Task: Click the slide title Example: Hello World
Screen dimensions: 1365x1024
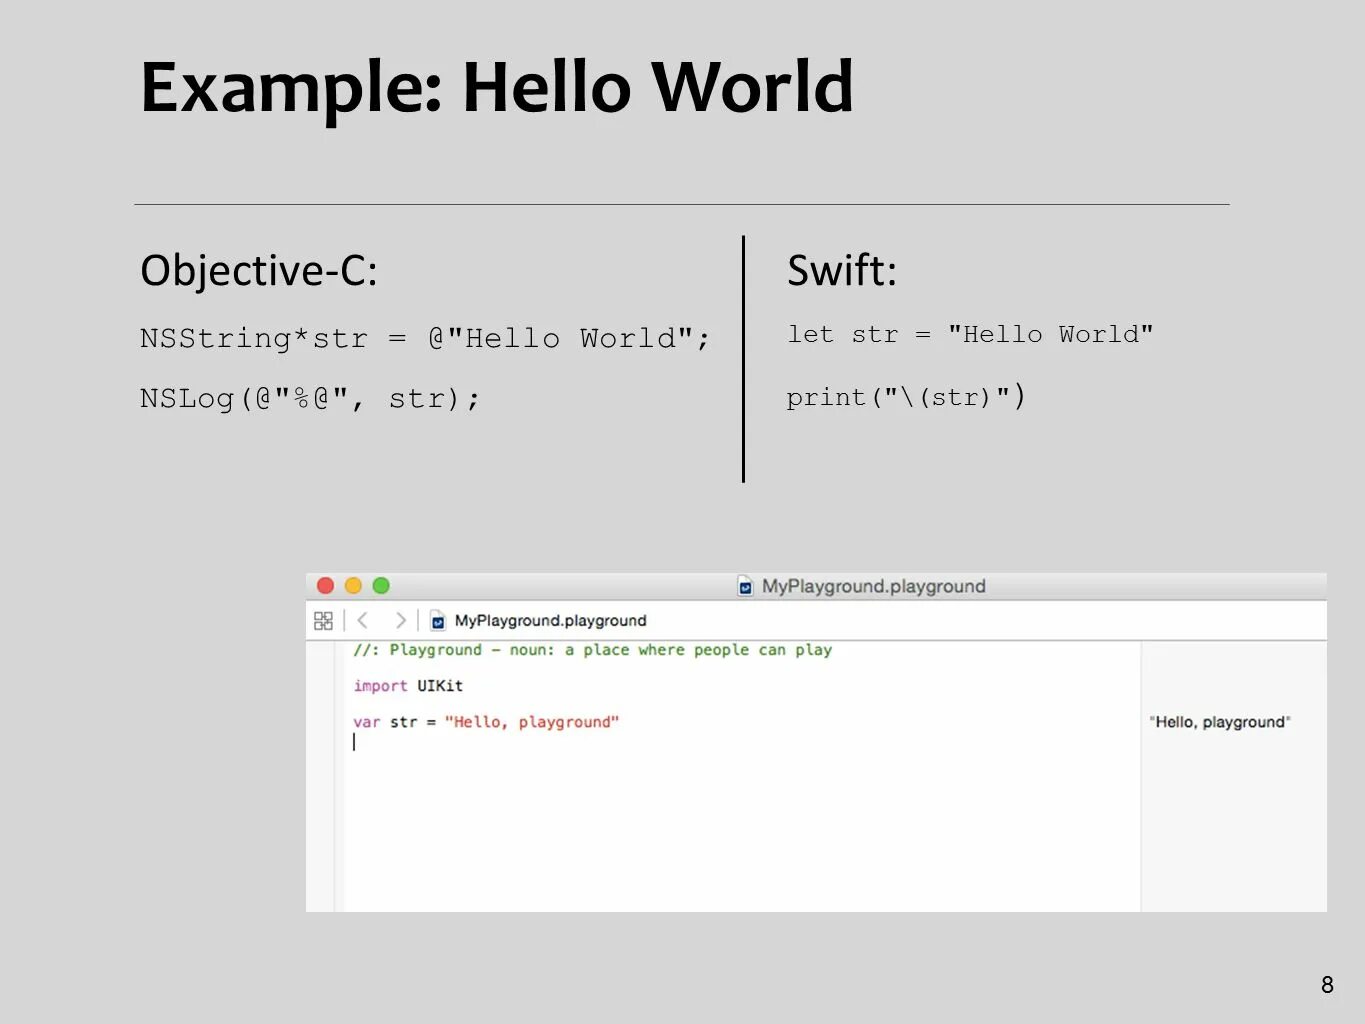Action: click(497, 88)
